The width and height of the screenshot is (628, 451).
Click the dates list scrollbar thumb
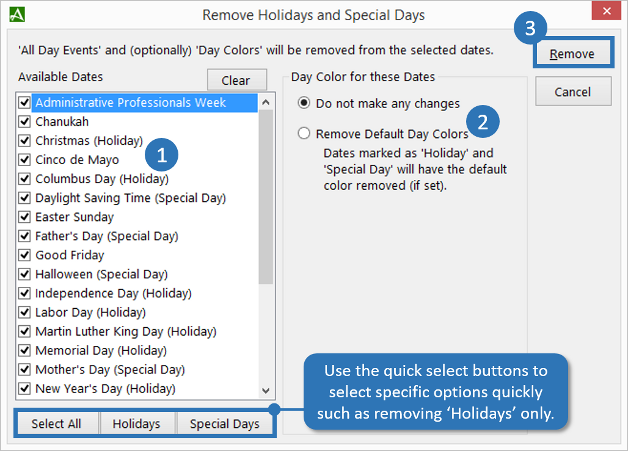pyautogui.click(x=266, y=197)
